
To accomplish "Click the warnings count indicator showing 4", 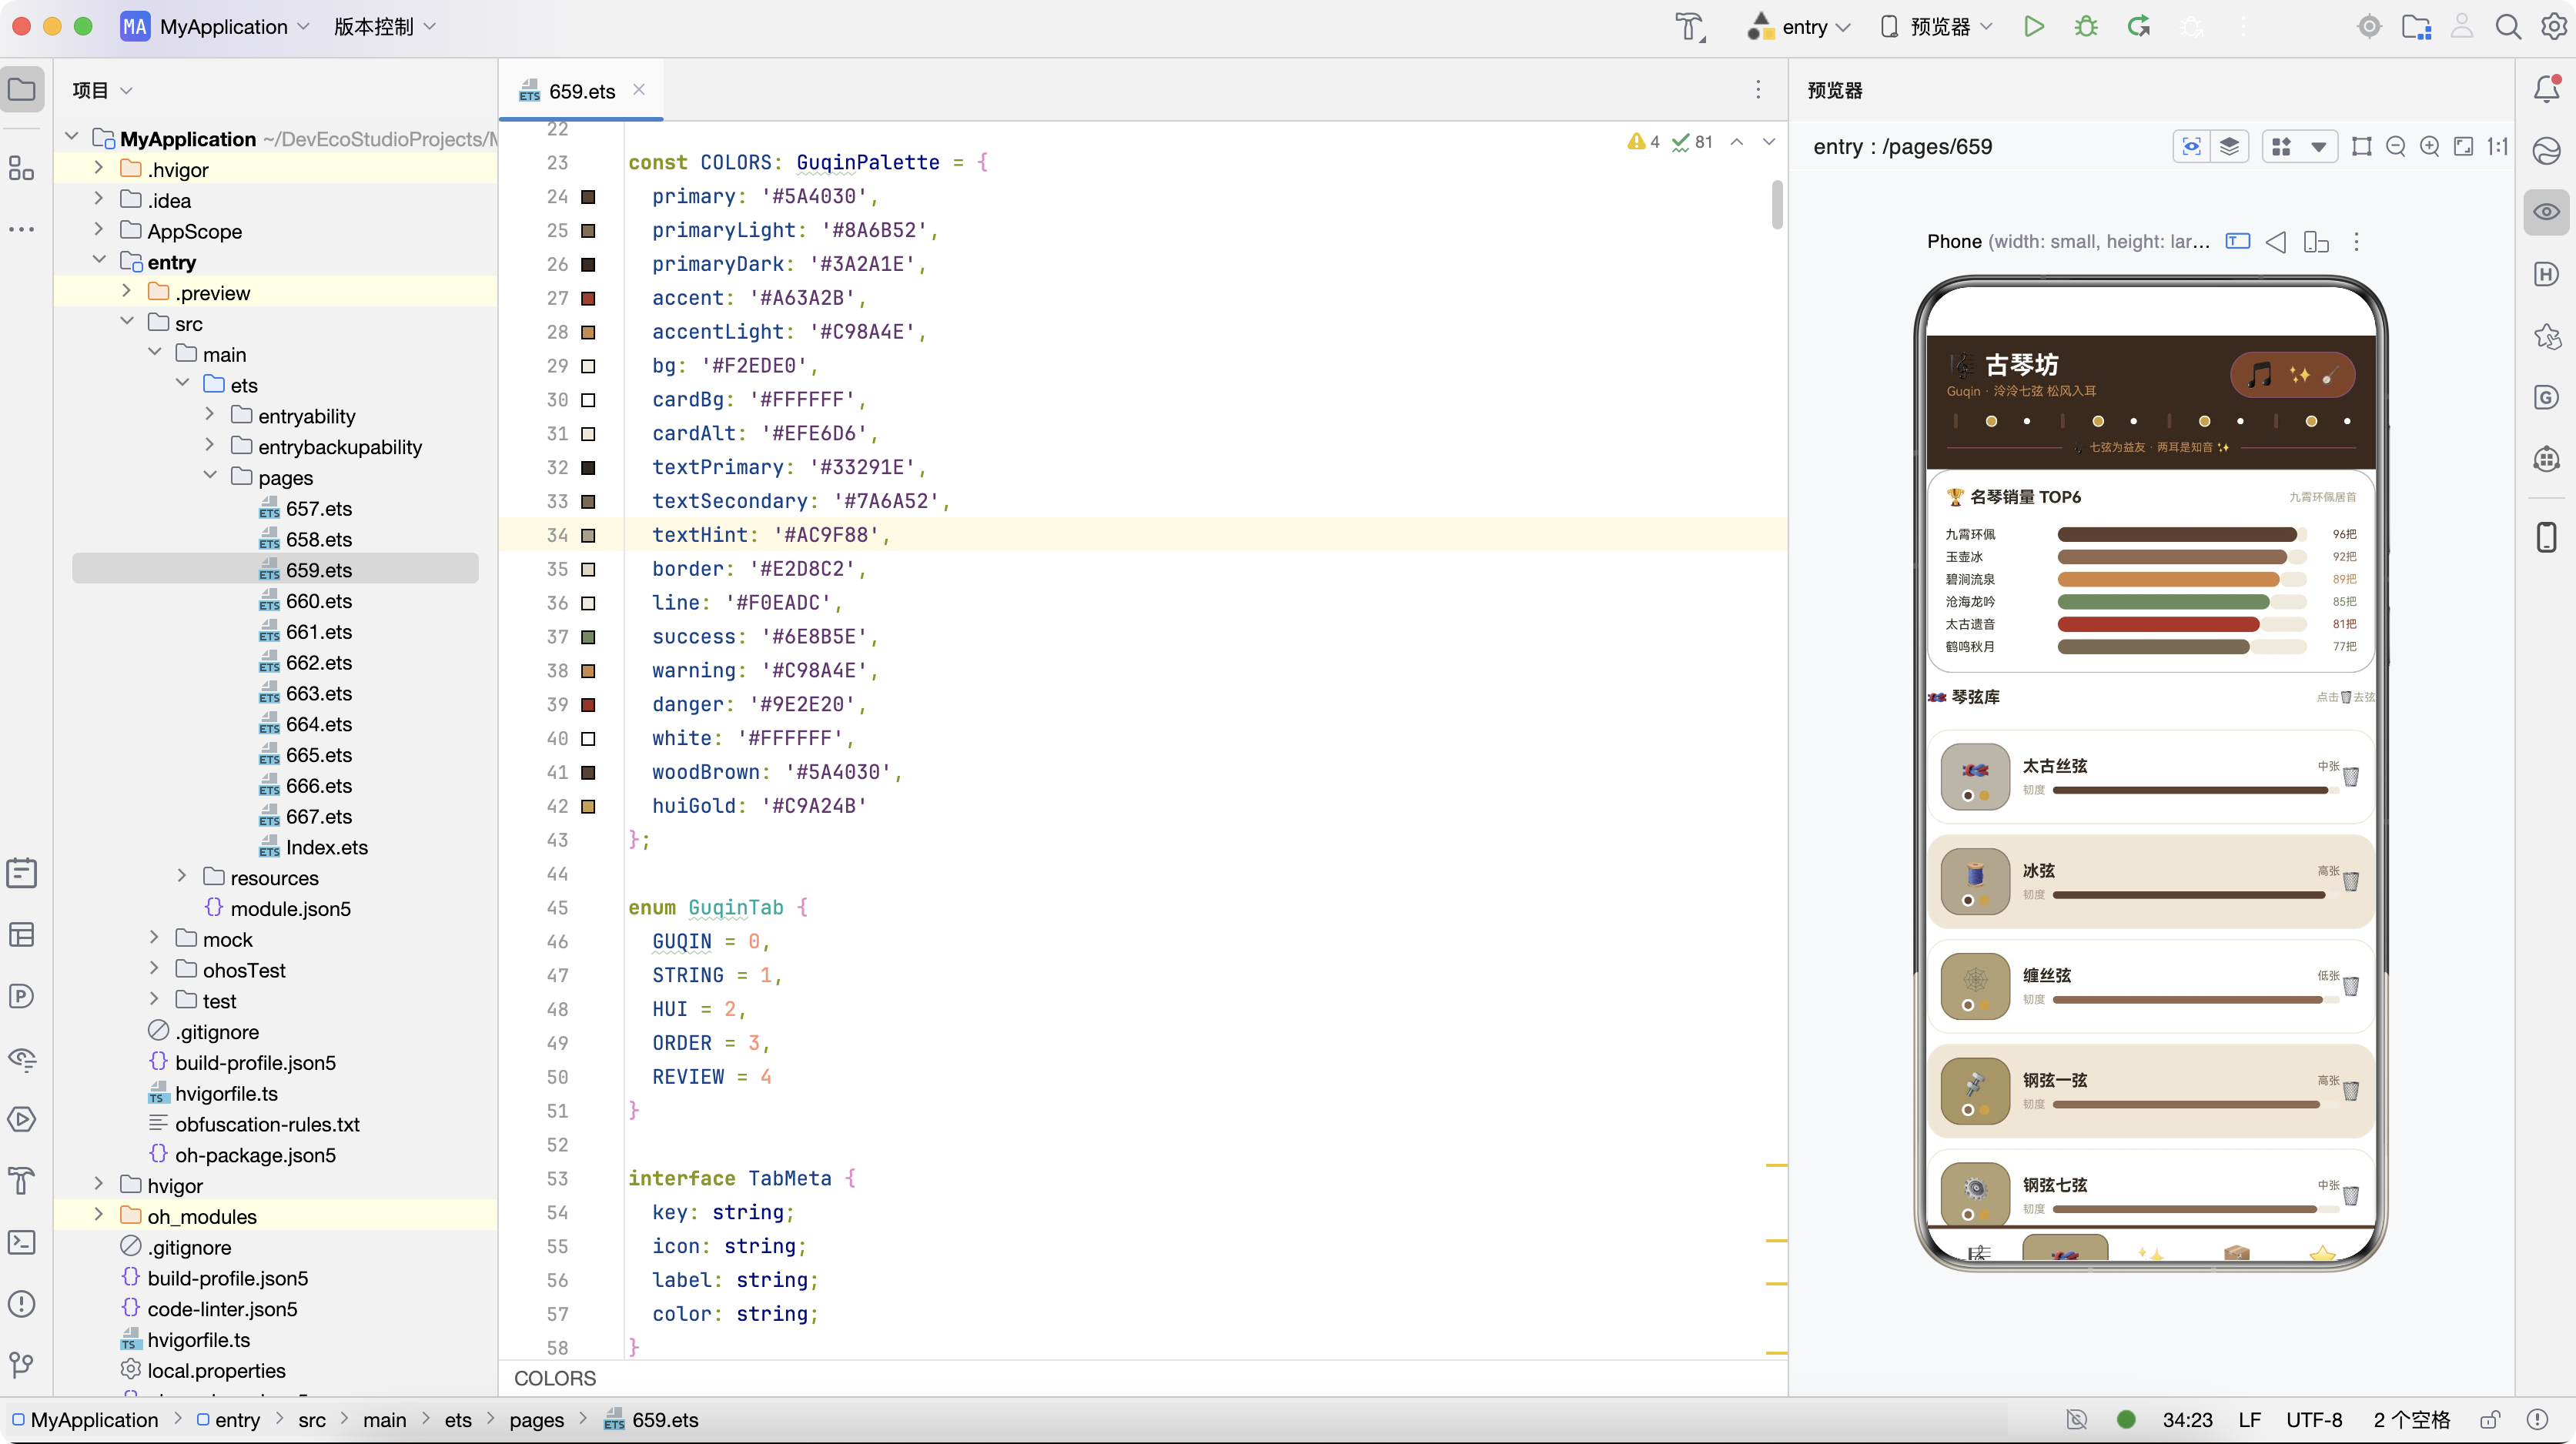I will coord(1643,142).
